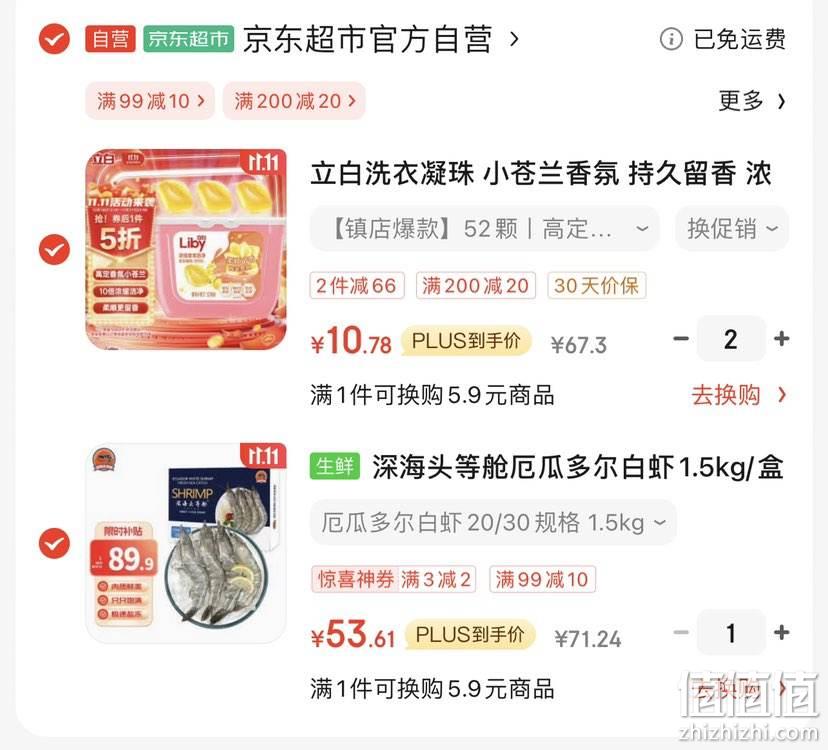Decrease the shrimp quantity with the minus icon
828x750 pixels.
[x=681, y=632]
